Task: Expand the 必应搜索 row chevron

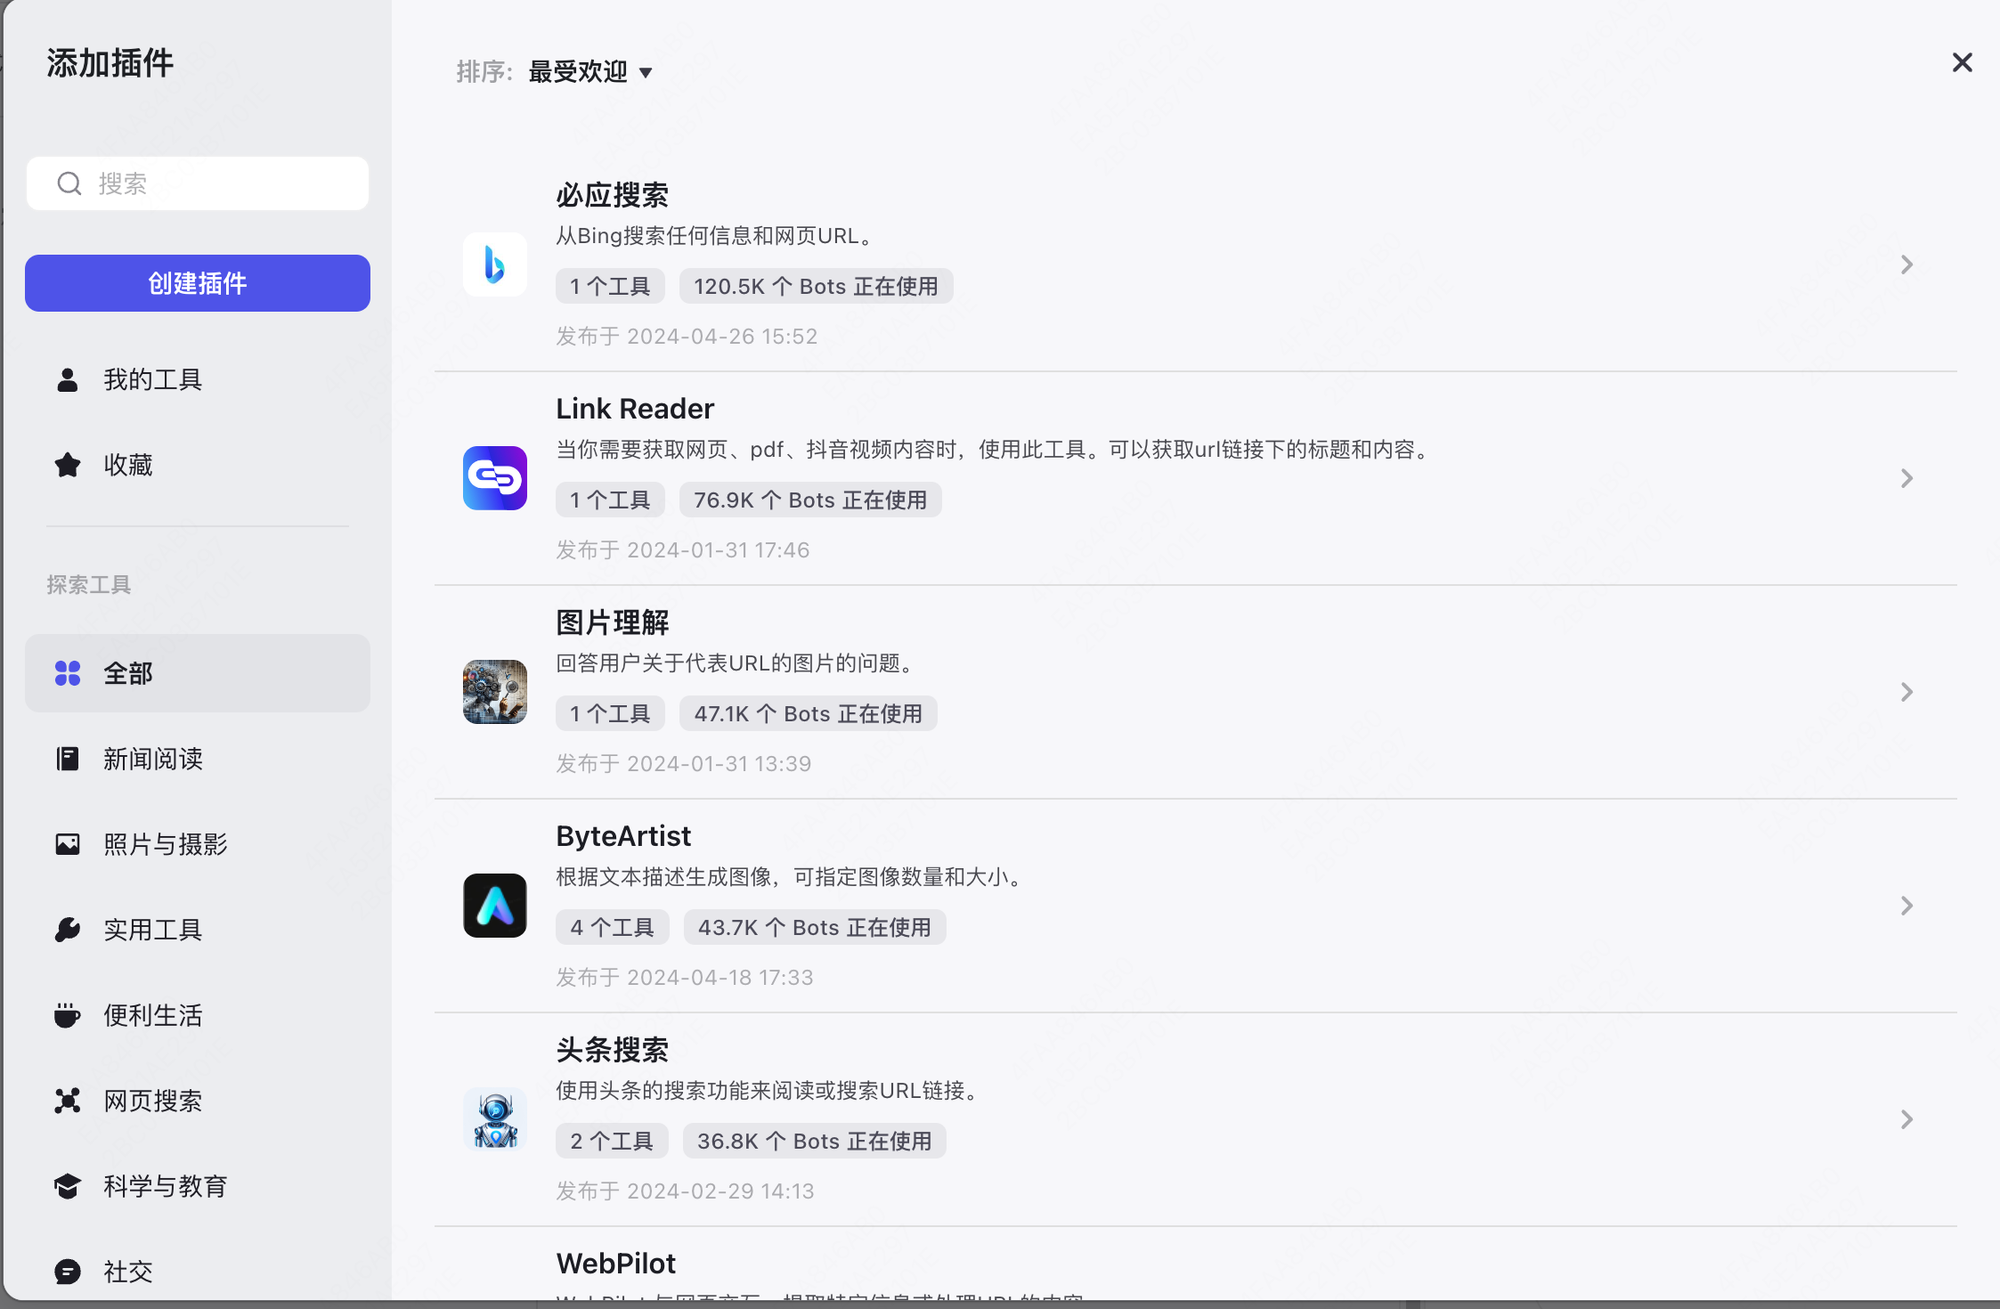Action: 1906,265
